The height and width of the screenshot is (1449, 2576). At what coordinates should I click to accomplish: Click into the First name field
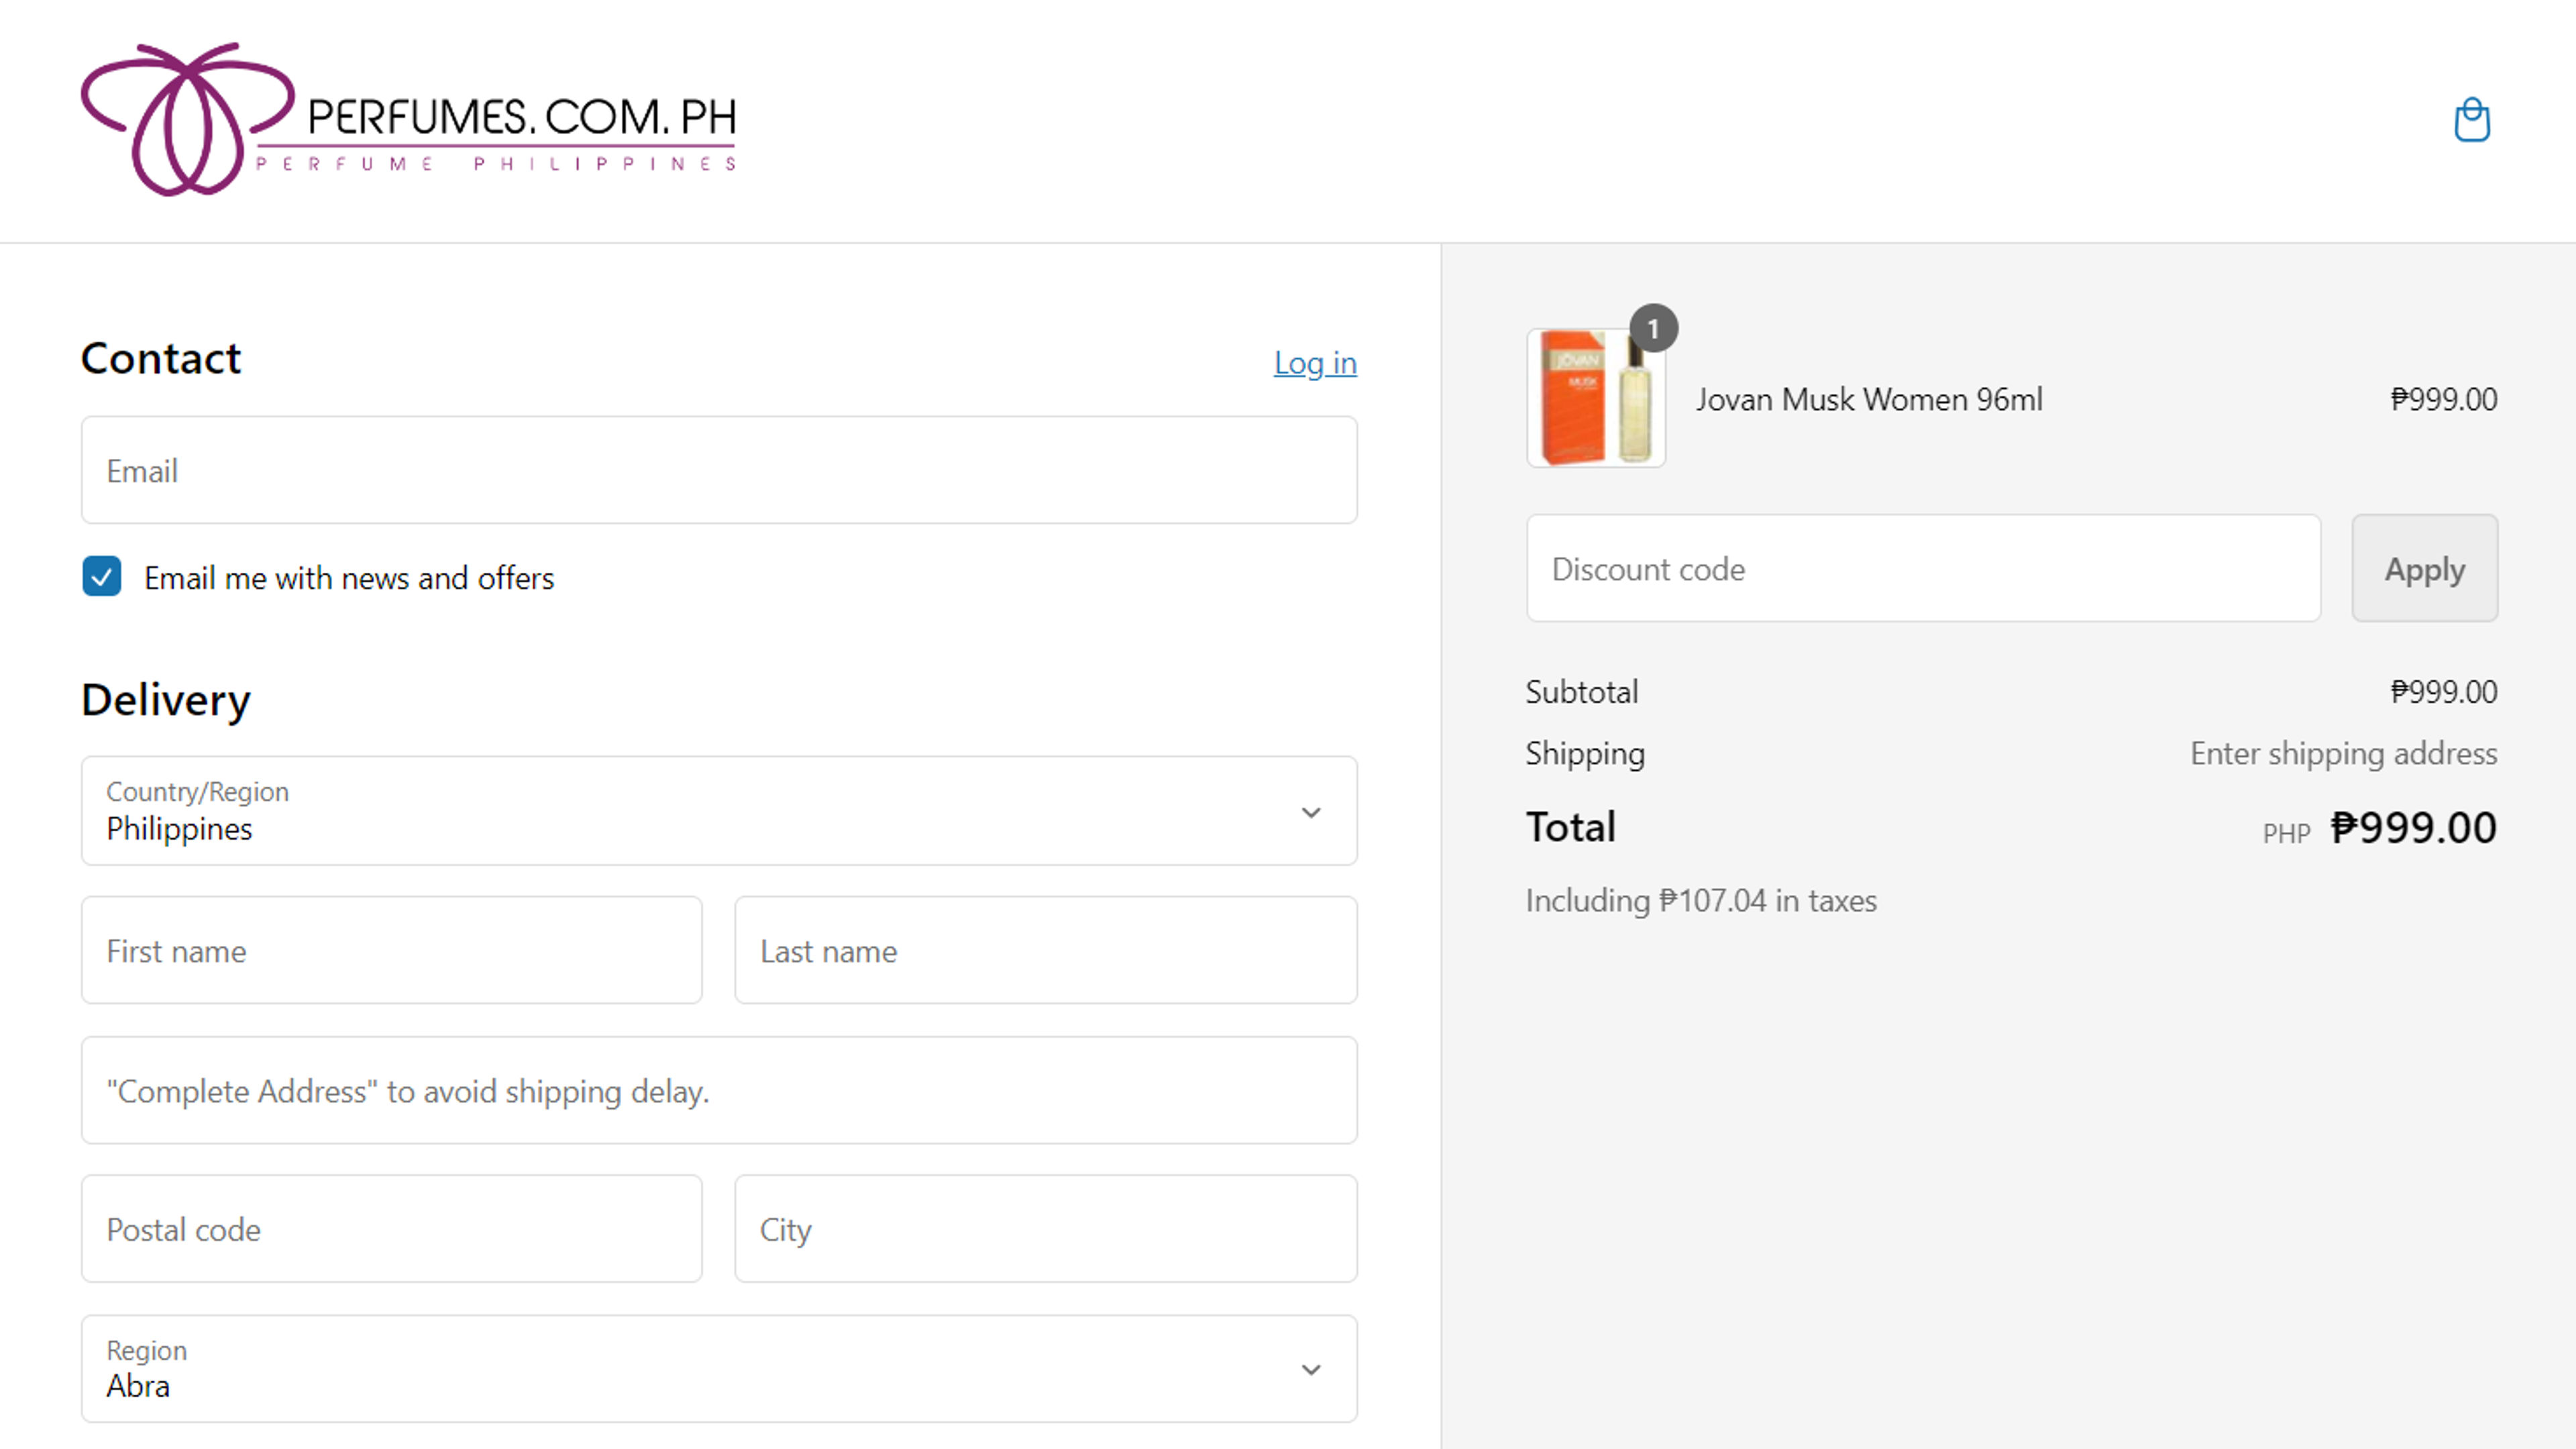(x=392, y=950)
